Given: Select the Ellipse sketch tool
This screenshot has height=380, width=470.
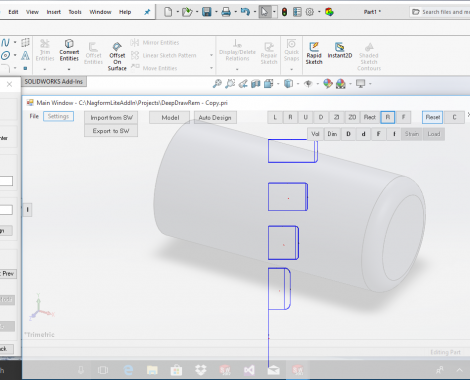Looking at the screenshot, I should [x=5, y=55].
